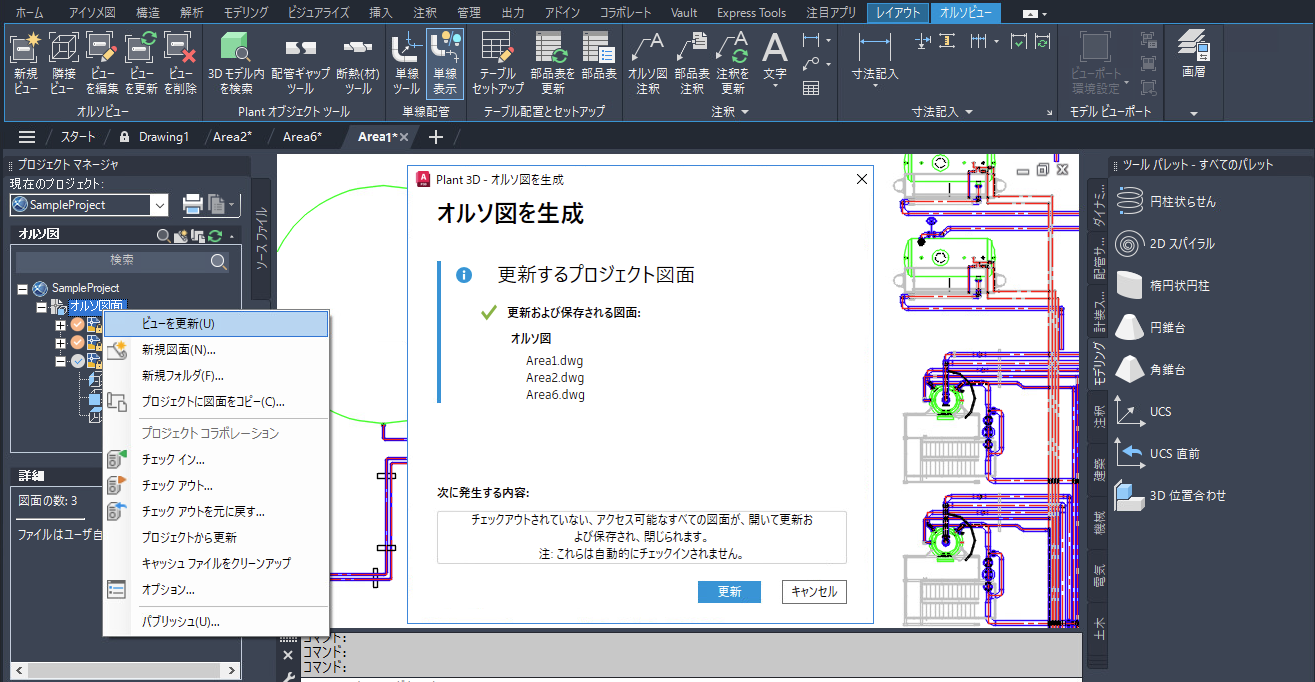Close the オルソ図を生成 dialog

[x=861, y=180]
